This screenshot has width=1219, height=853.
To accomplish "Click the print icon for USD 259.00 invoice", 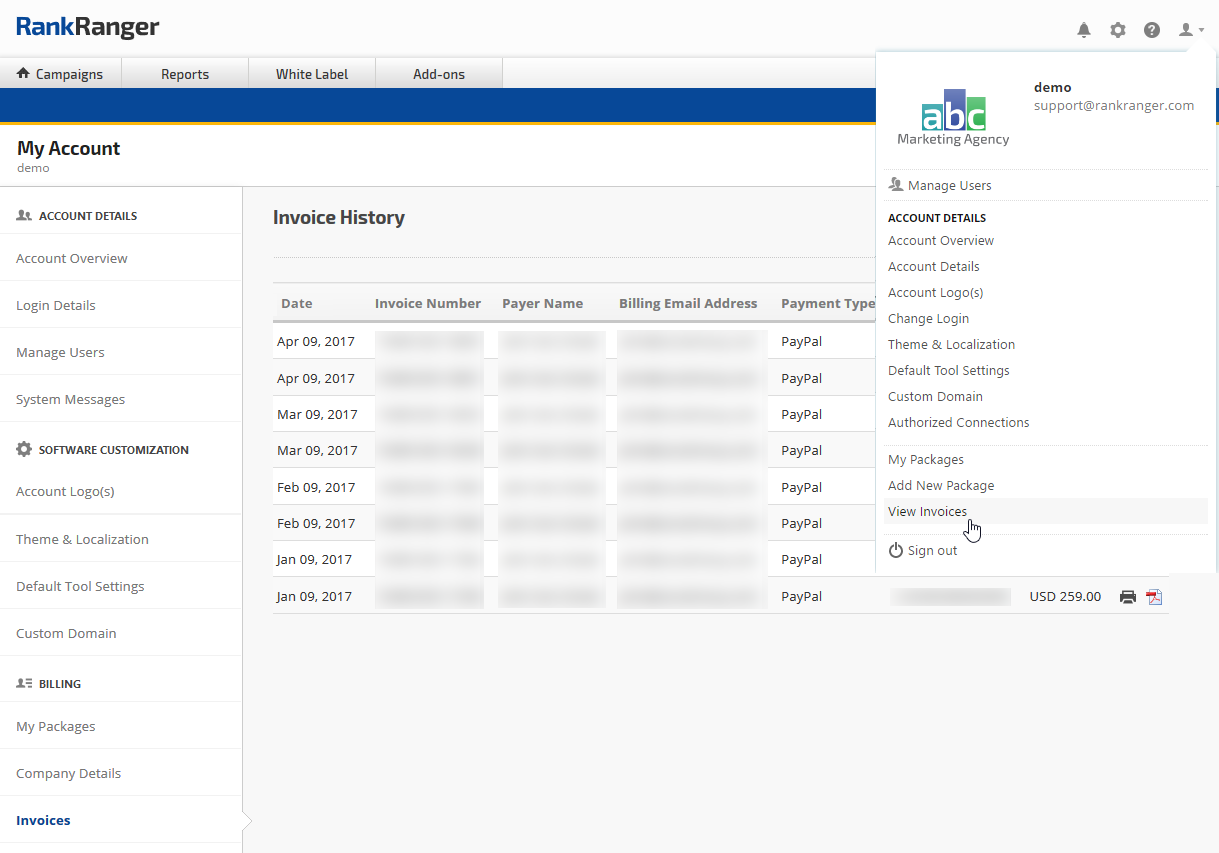I will click(x=1128, y=597).
